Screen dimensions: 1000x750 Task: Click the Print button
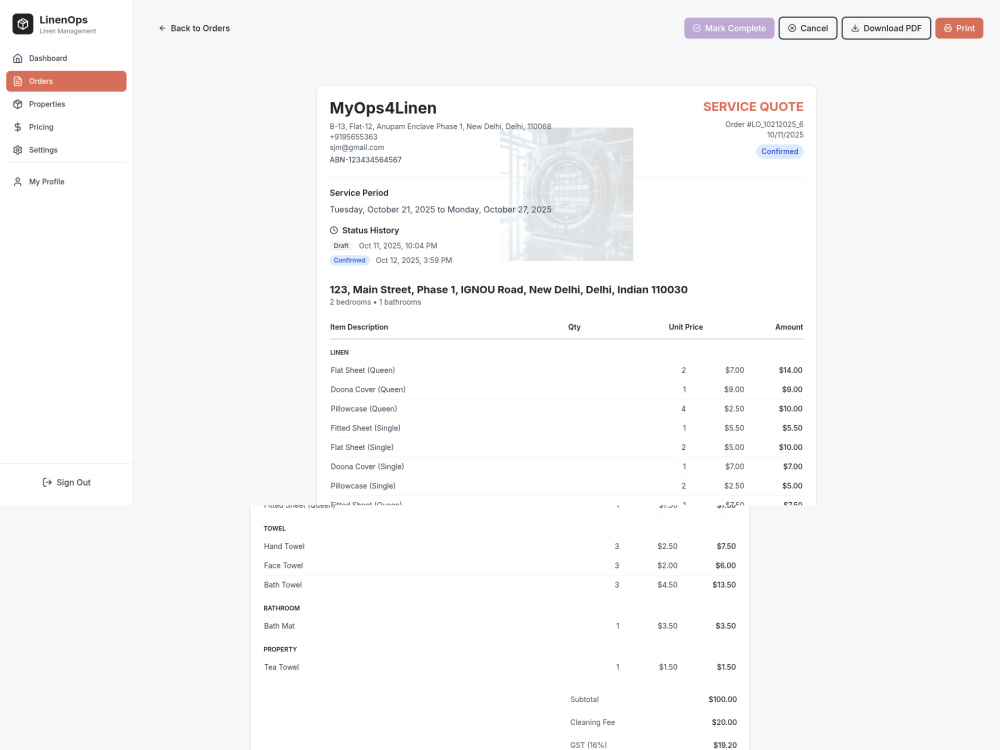959,28
